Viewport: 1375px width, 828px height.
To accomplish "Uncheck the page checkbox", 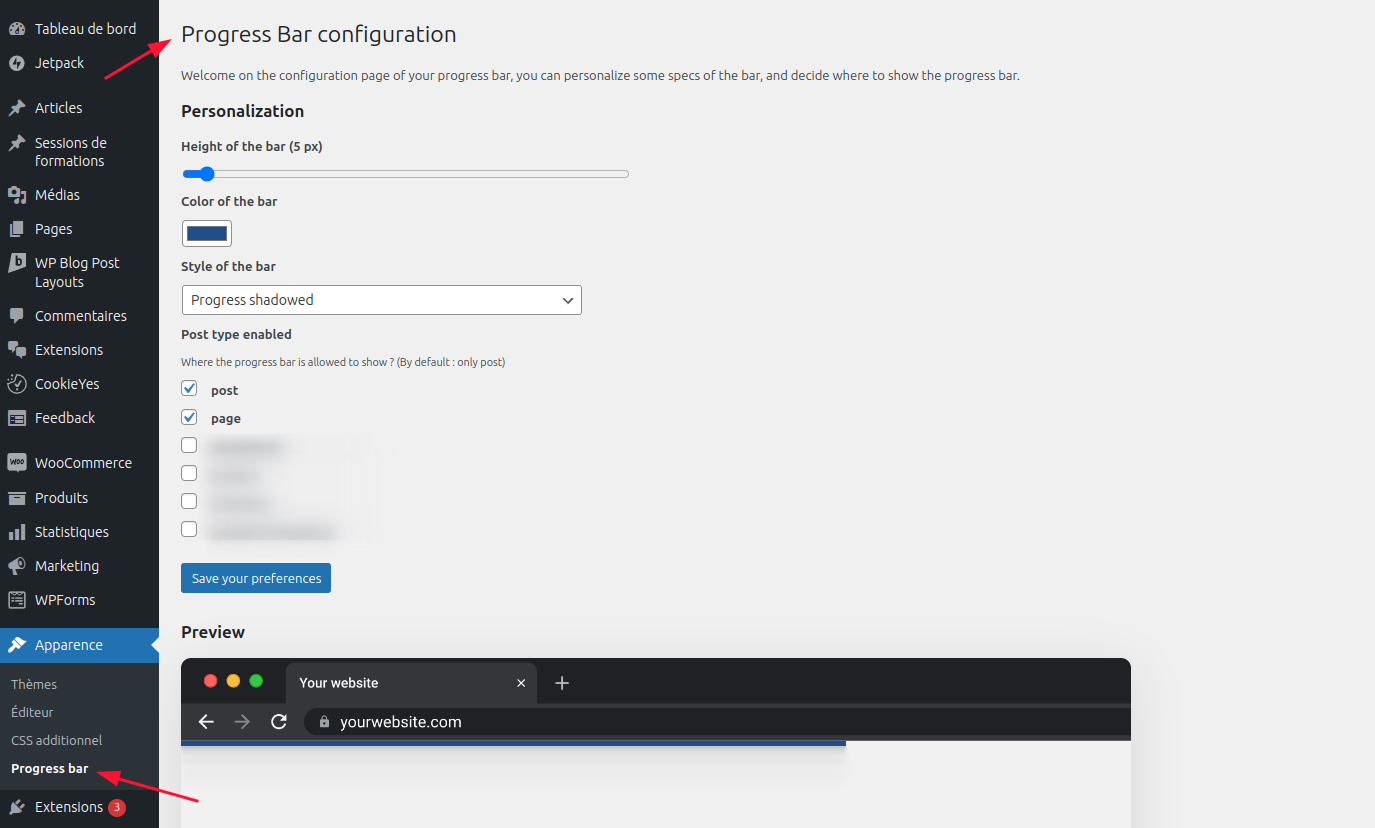I will pos(189,417).
